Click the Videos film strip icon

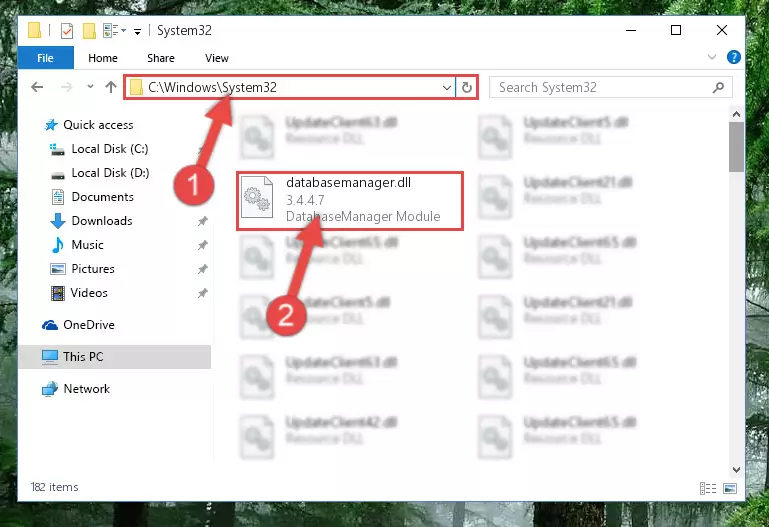pyautogui.click(x=58, y=293)
